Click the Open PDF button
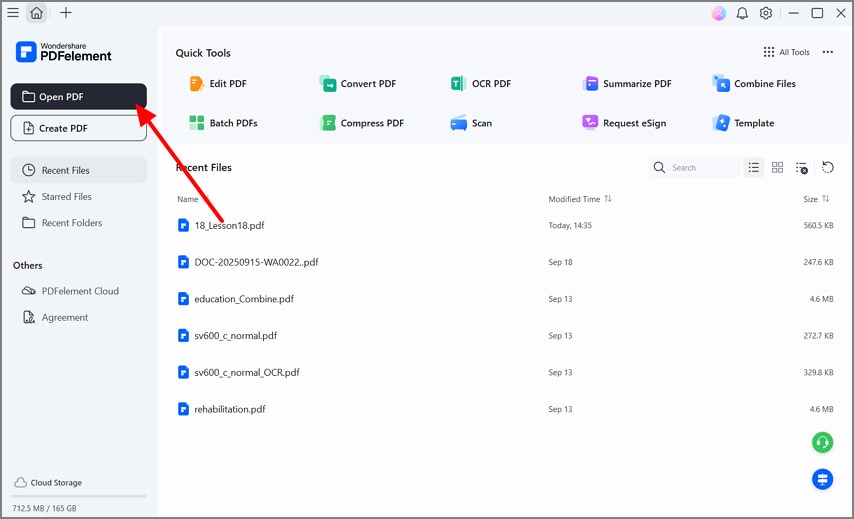The image size is (854, 519). tap(79, 97)
